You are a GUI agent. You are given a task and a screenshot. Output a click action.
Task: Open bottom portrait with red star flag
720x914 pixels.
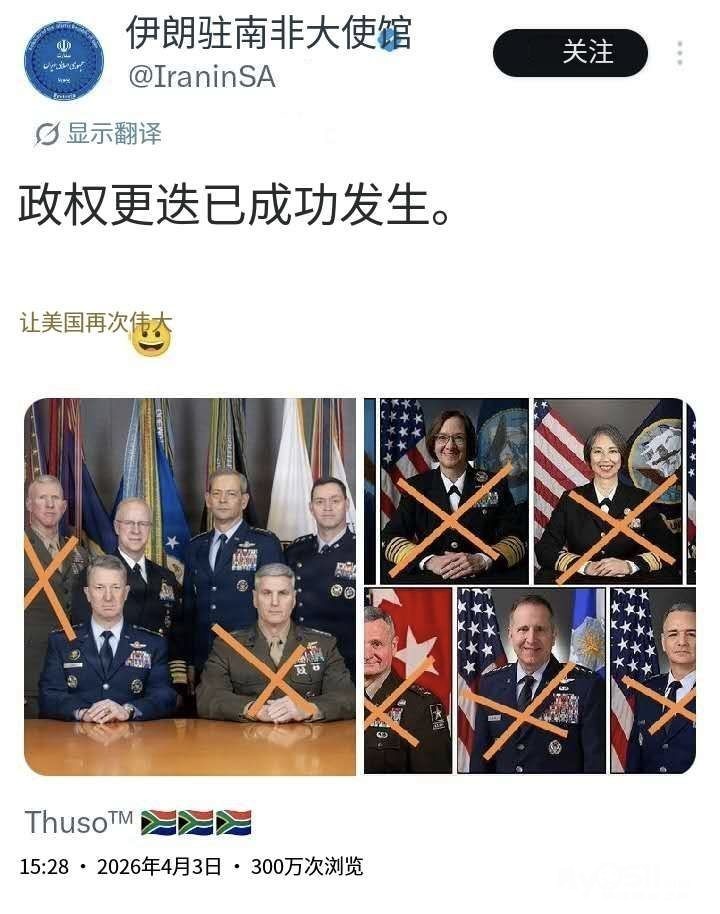[408, 680]
